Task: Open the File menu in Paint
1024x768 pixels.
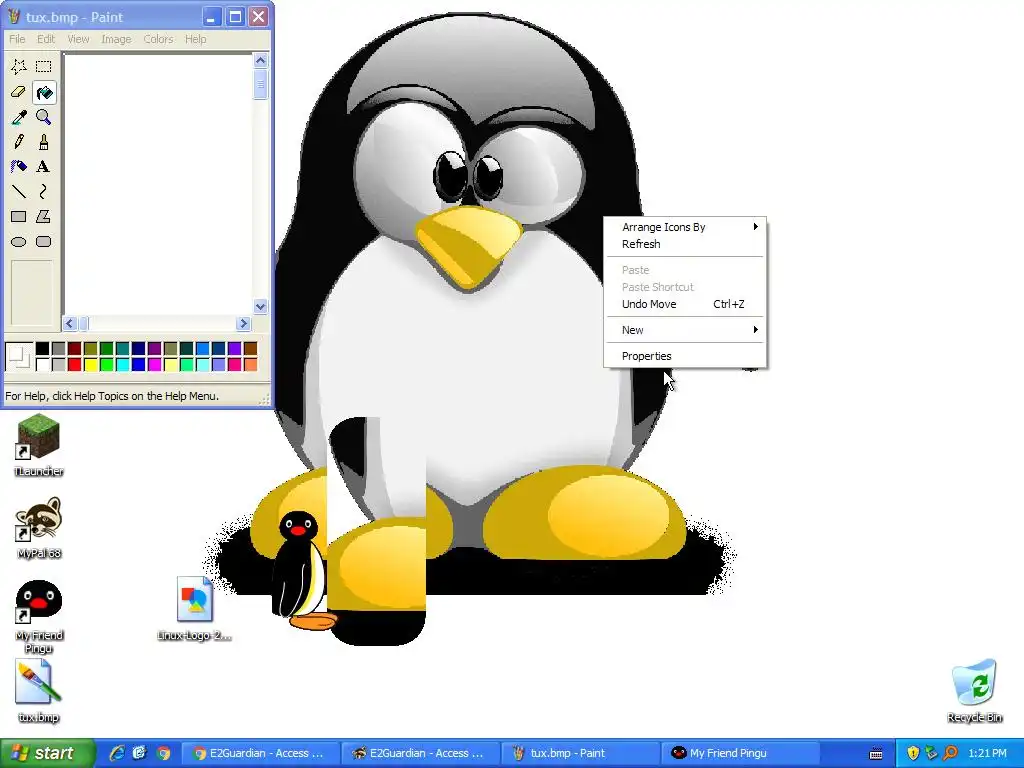Action: pos(18,39)
